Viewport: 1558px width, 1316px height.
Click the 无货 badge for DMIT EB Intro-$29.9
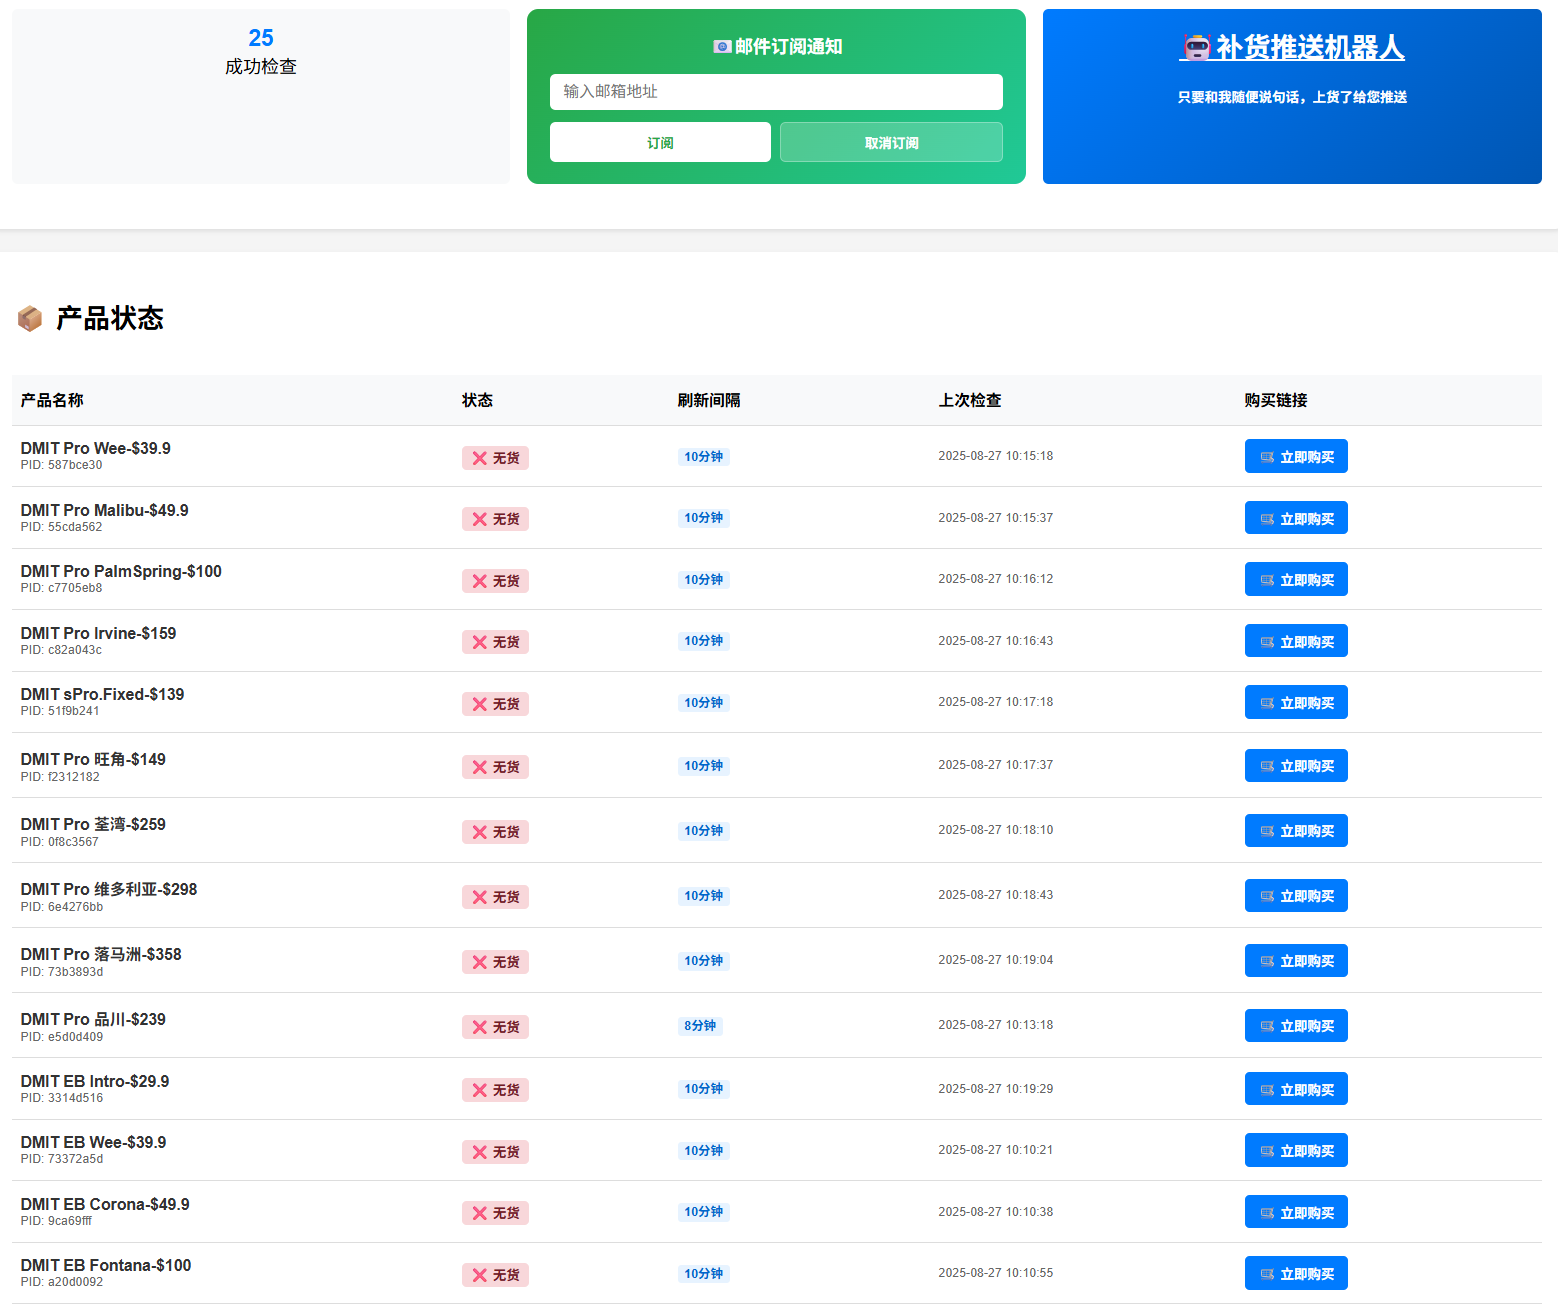click(495, 1090)
